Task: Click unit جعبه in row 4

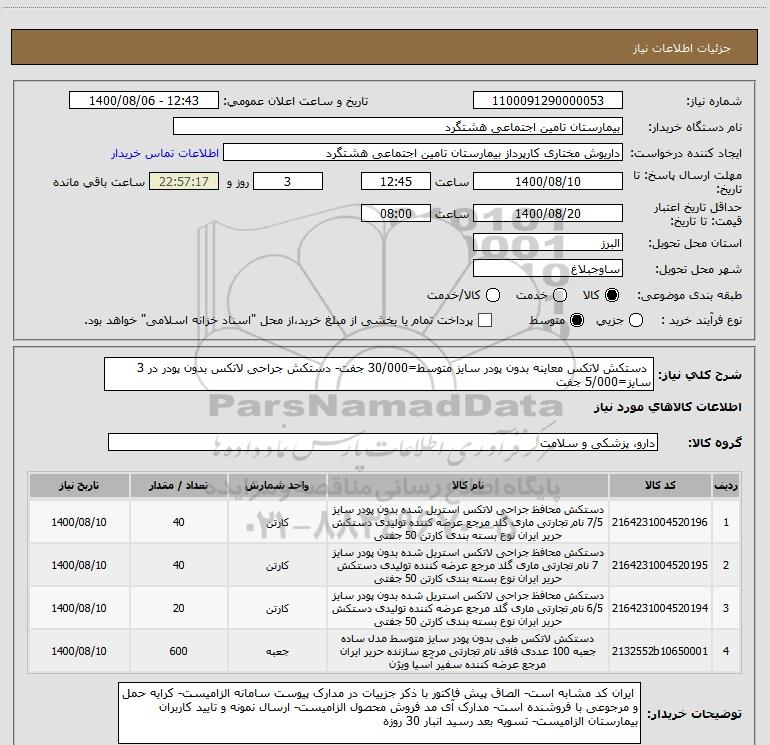Action: click(x=277, y=652)
